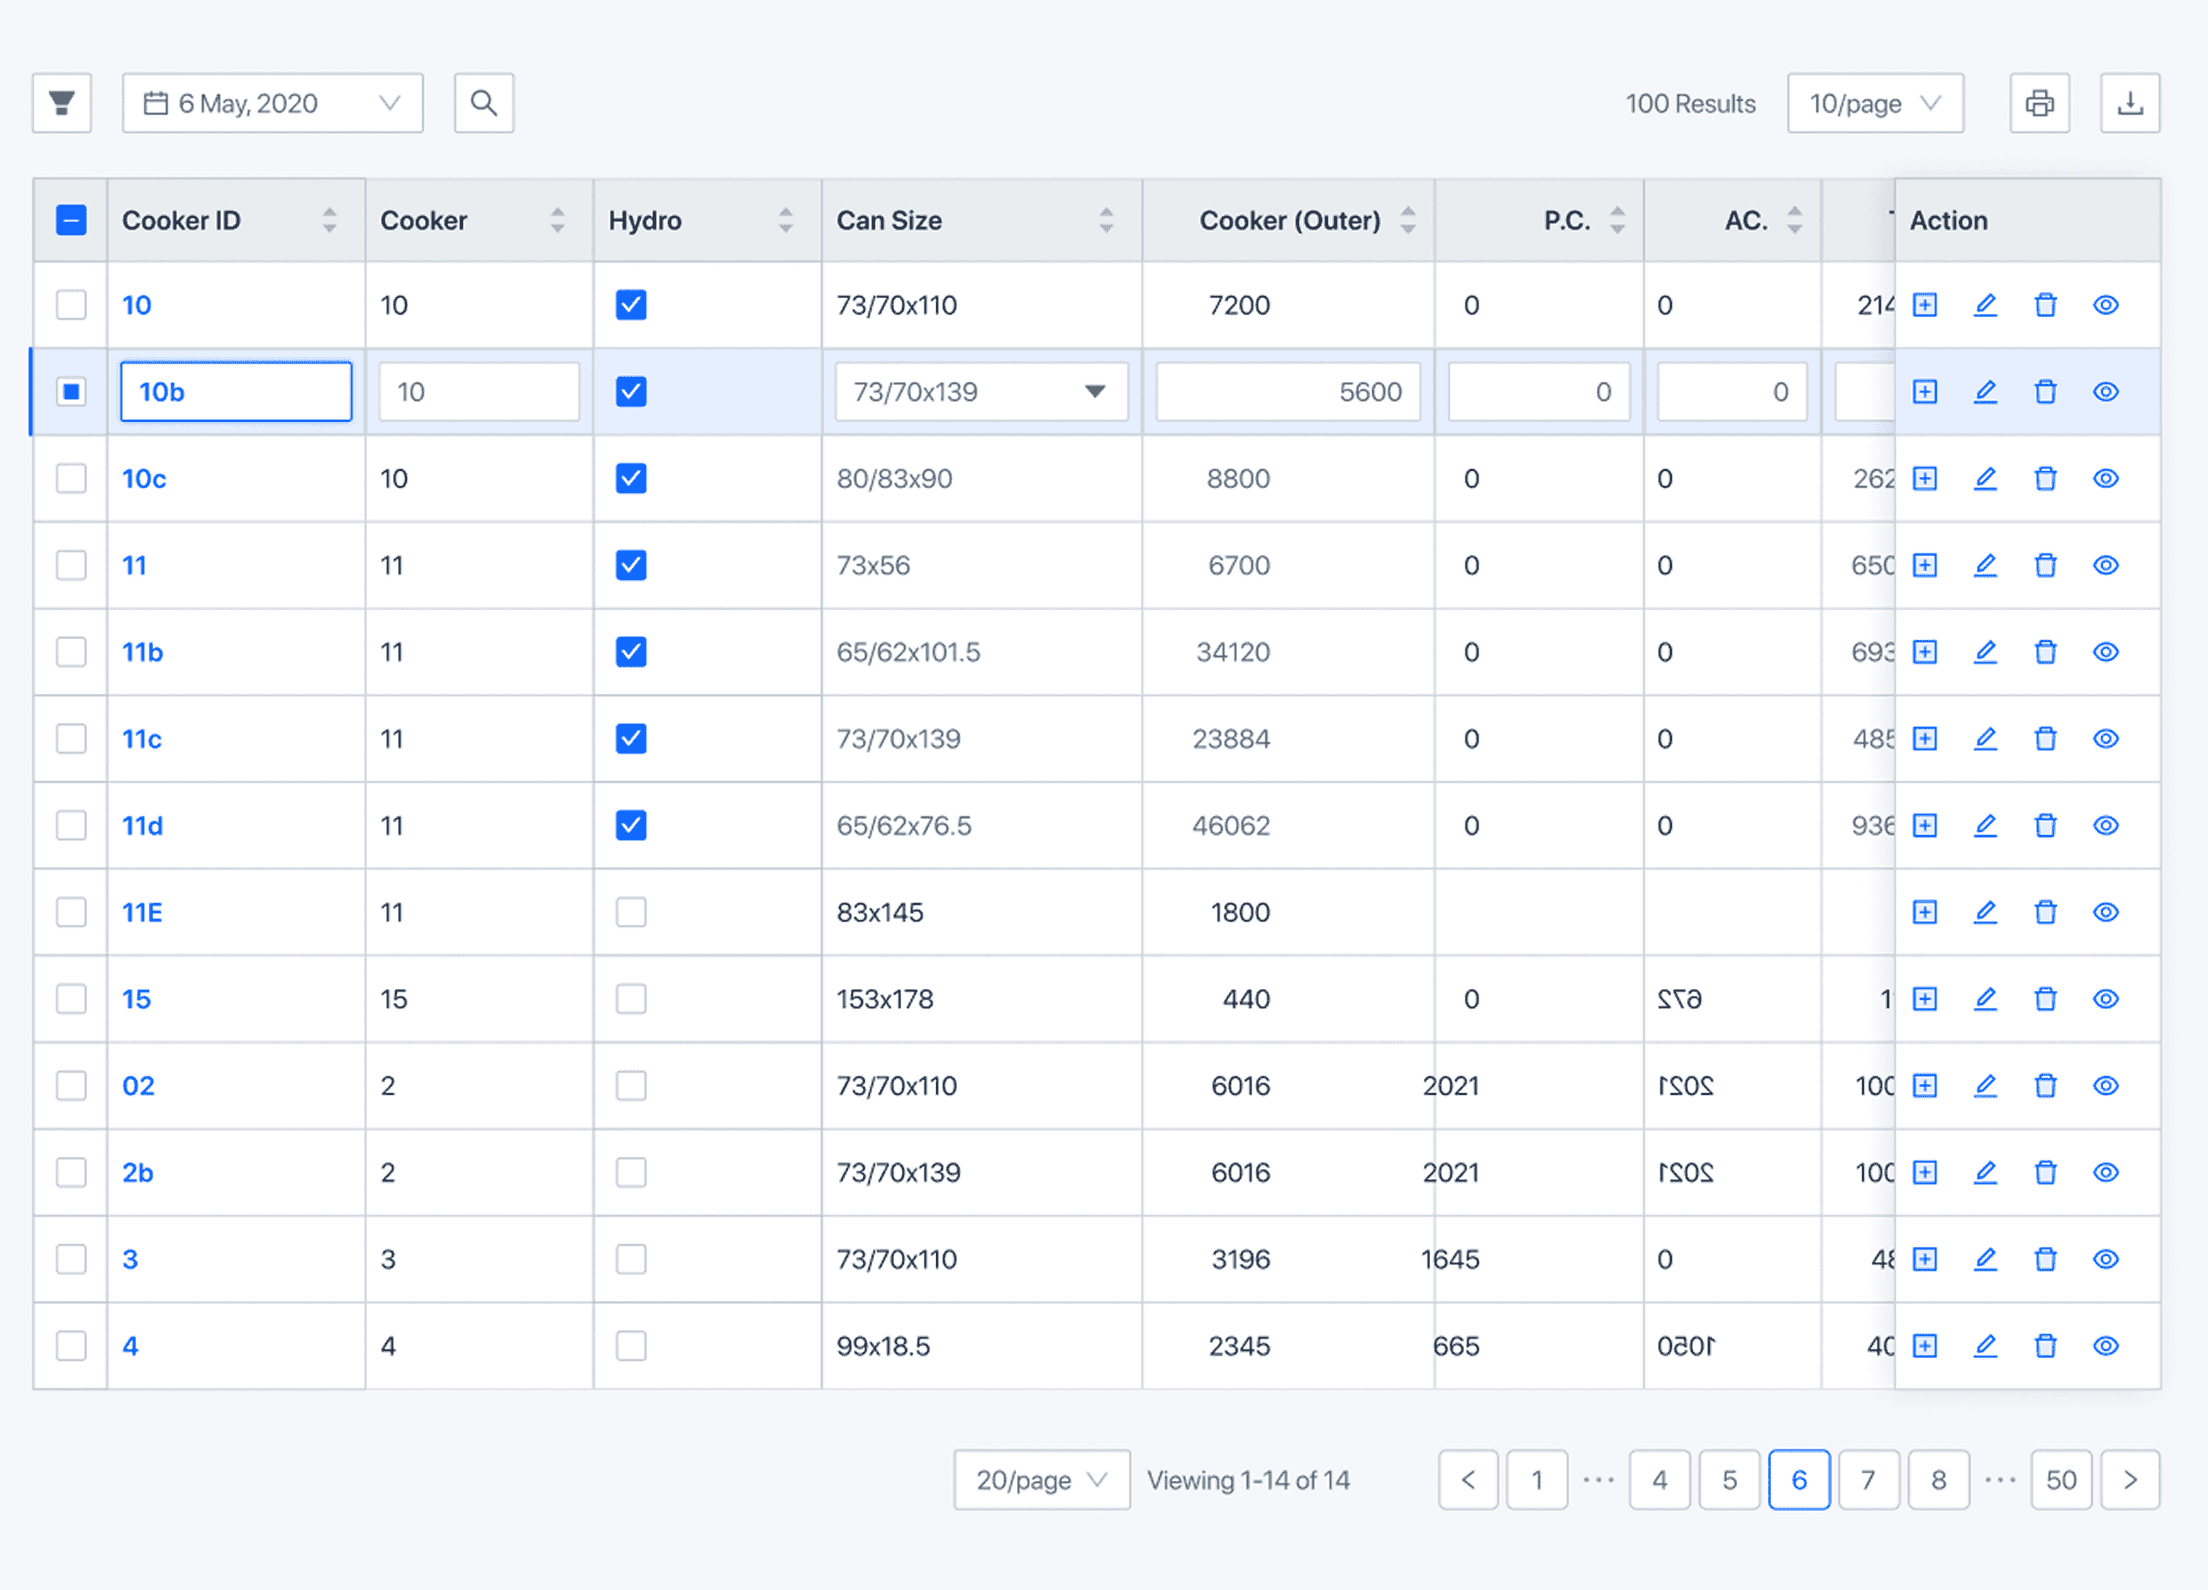Toggle the header select-all checkbox

coord(71,220)
